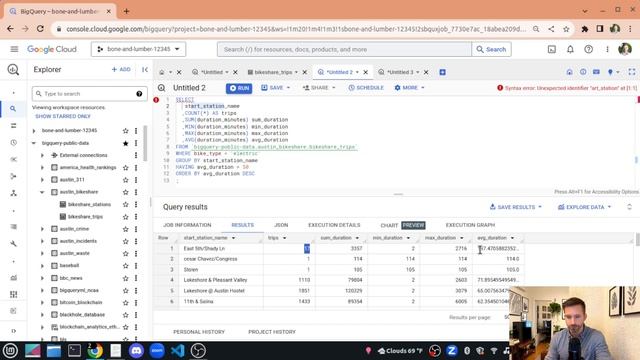
Task: Open PROJECT HISTORY panel
Action: pyautogui.click(x=272, y=332)
